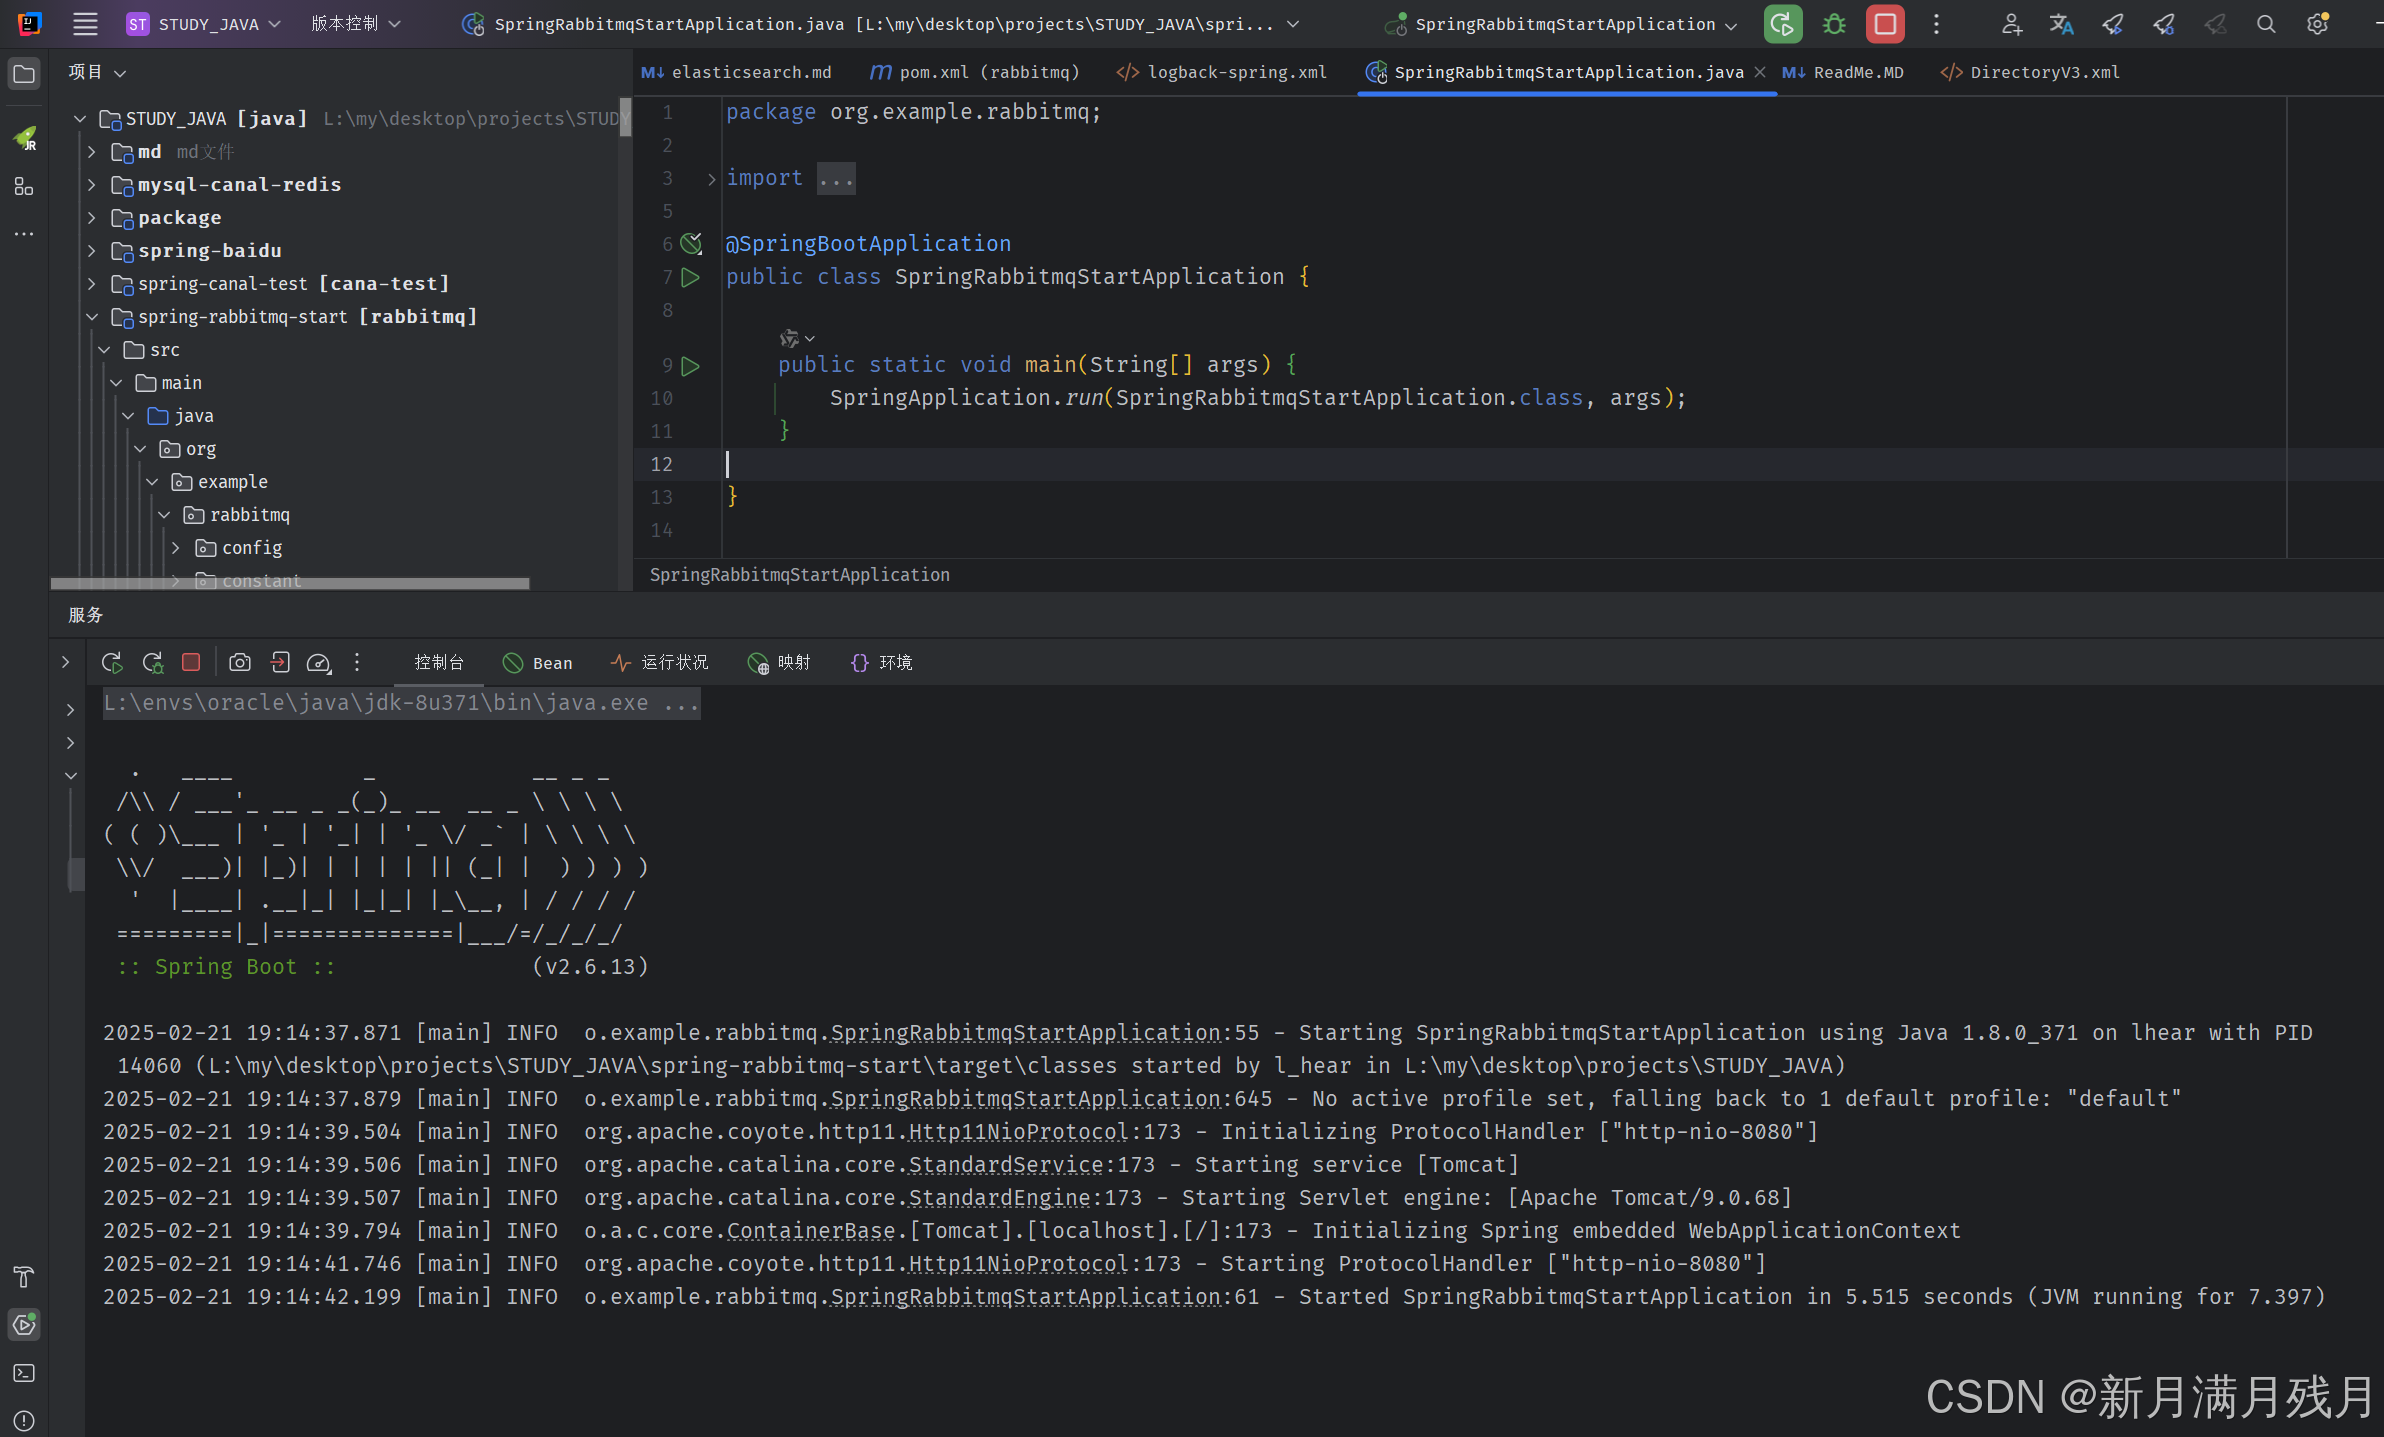Expand the mysql-canal-redis folder
The width and height of the screenshot is (2384, 1437).
92,185
